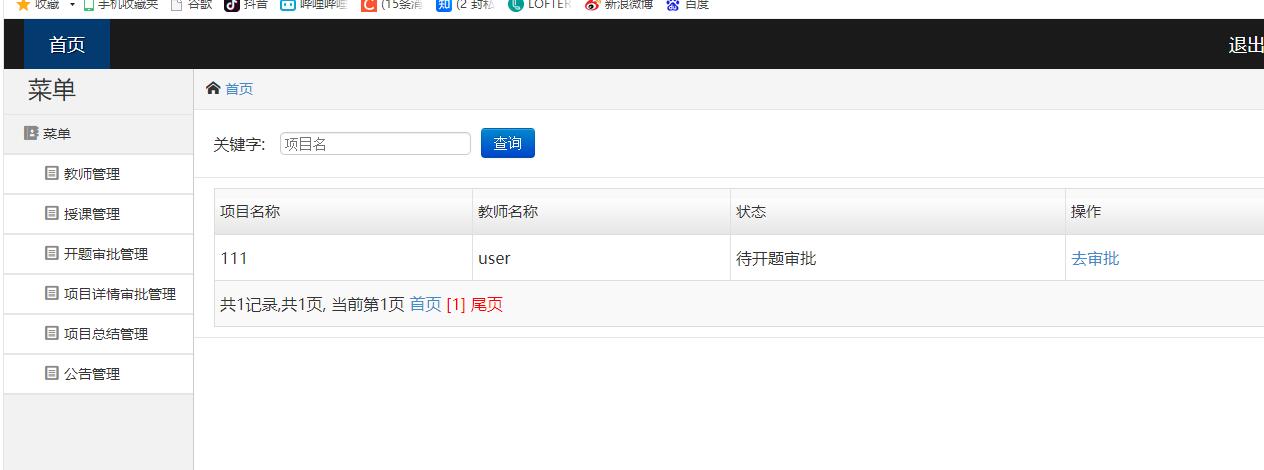Image resolution: width=1264 pixels, height=470 pixels.
Task: Click the home icon in the breadcrumb
Action: 213,88
